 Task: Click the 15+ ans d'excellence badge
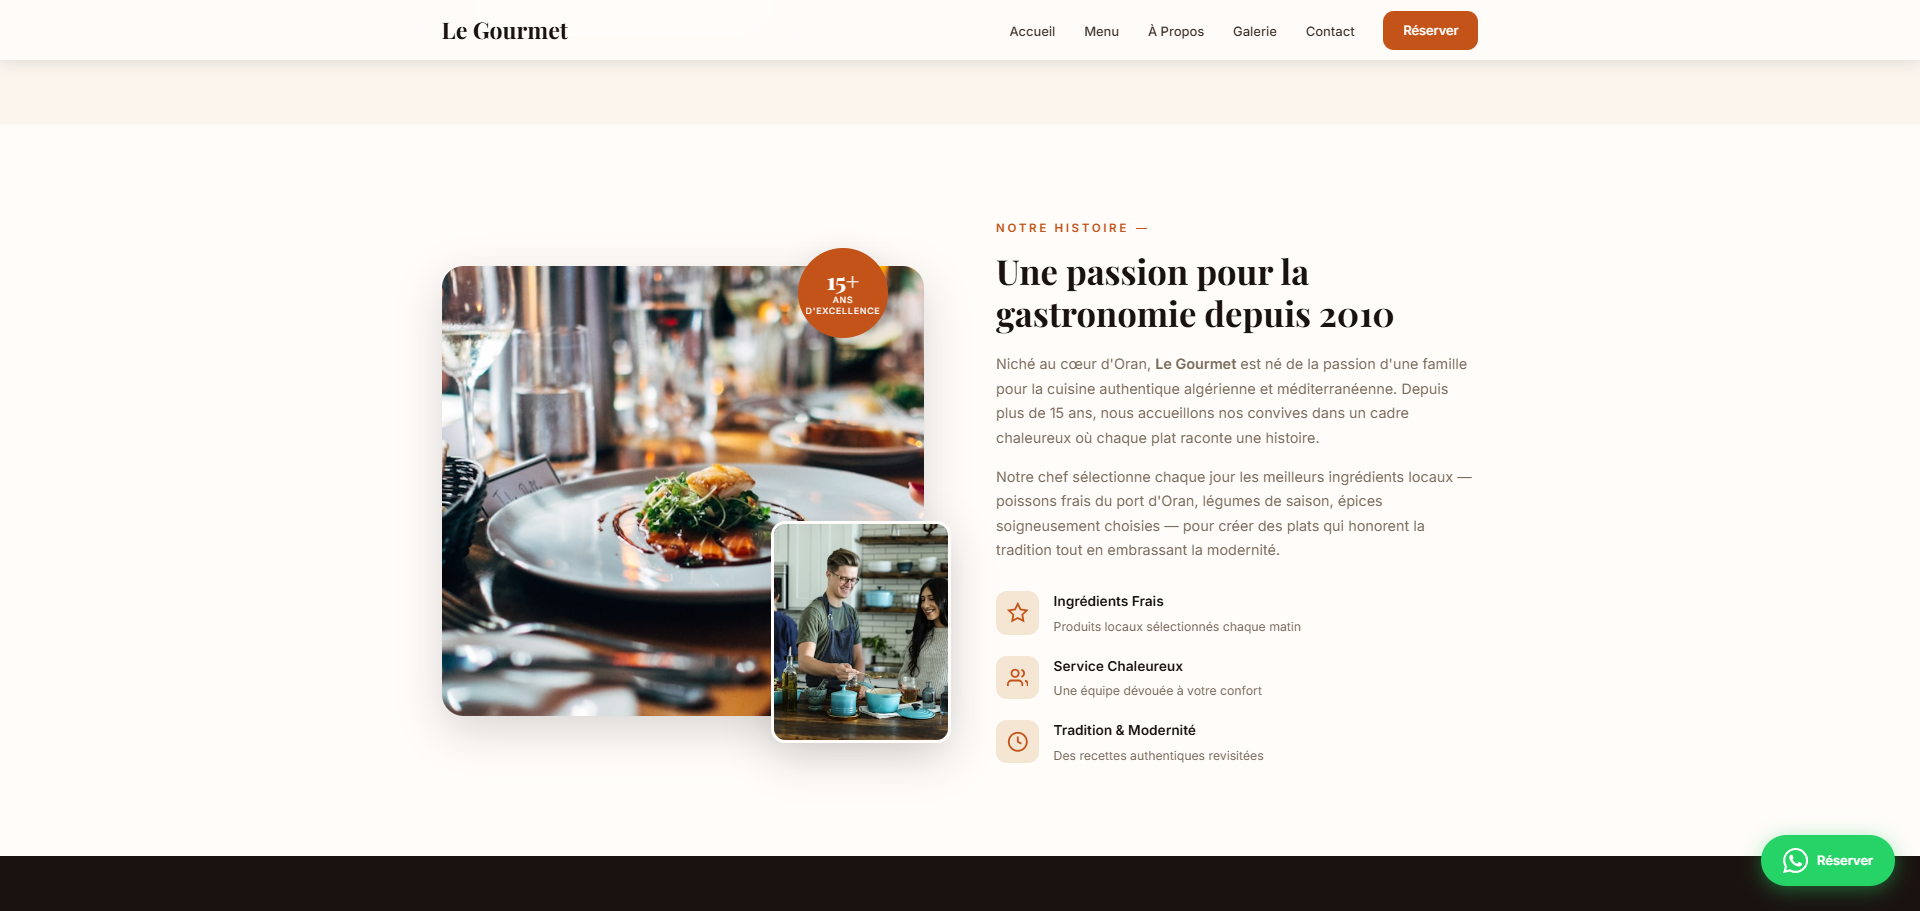[843, 293]
